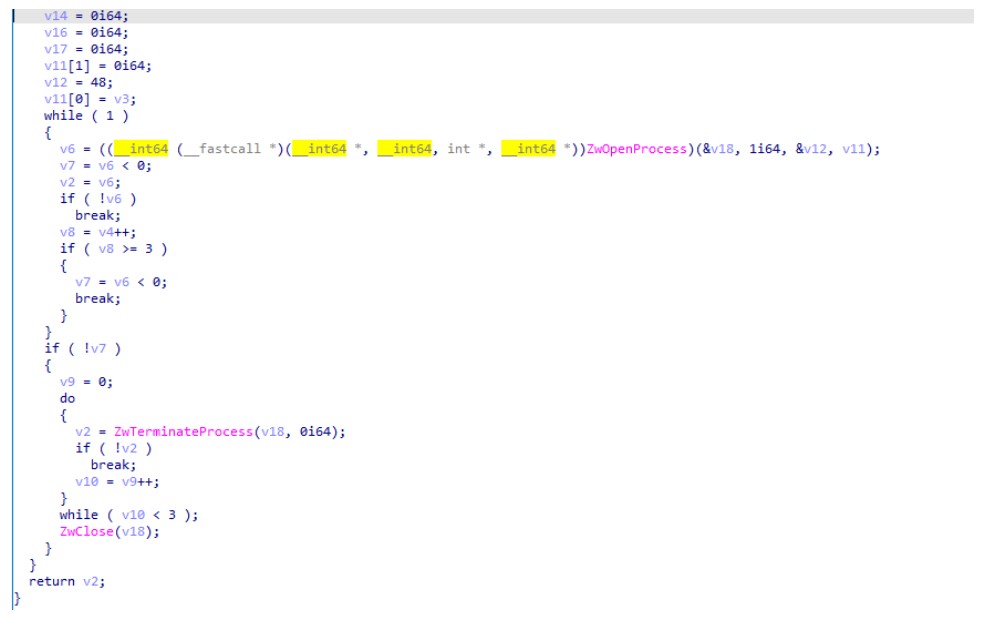The image size is (991, 637).
Task: Click the v10 = v9++ statement
Action: pyautogui.click(x=116, y=481)
